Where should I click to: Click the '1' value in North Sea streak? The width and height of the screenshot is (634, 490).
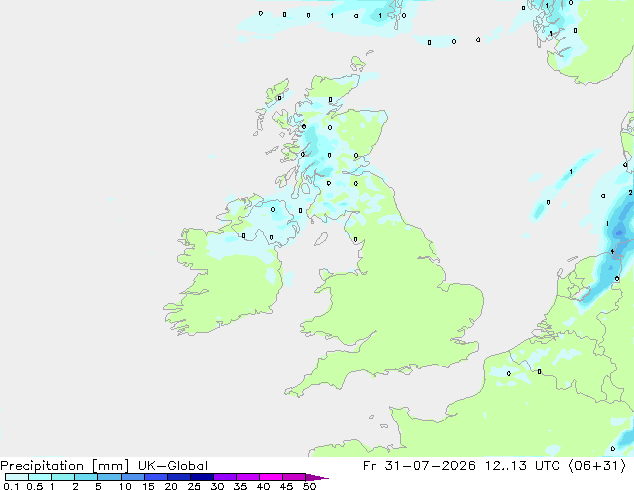pyautogui.click(x=571, y=172)
